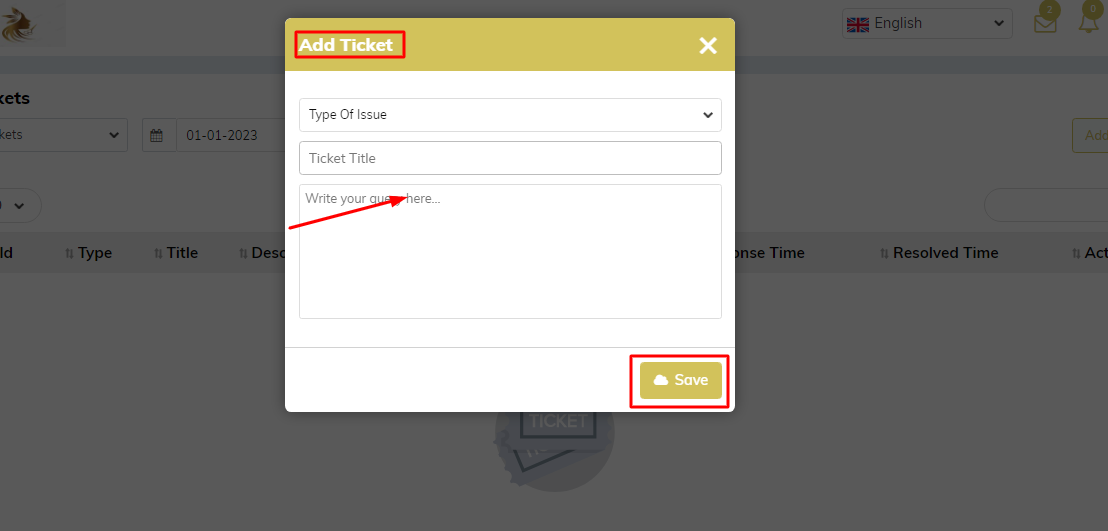Expand the English language selector
Screen dimensions: 1108x531
(x=927, y=23)
